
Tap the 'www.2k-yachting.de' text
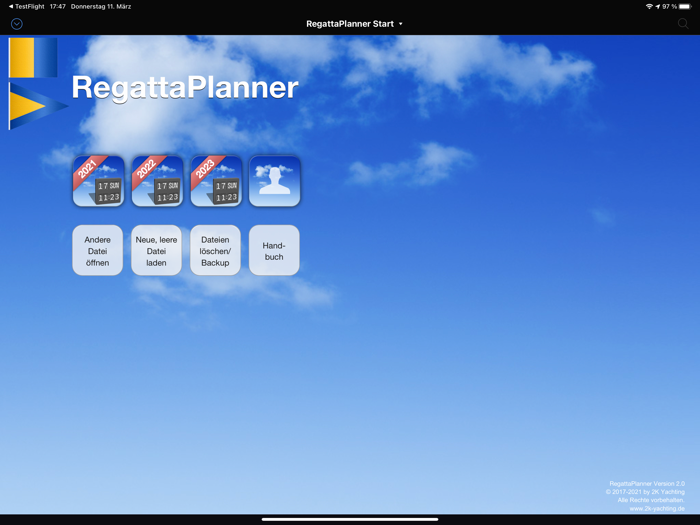click(x=657, y=508)
